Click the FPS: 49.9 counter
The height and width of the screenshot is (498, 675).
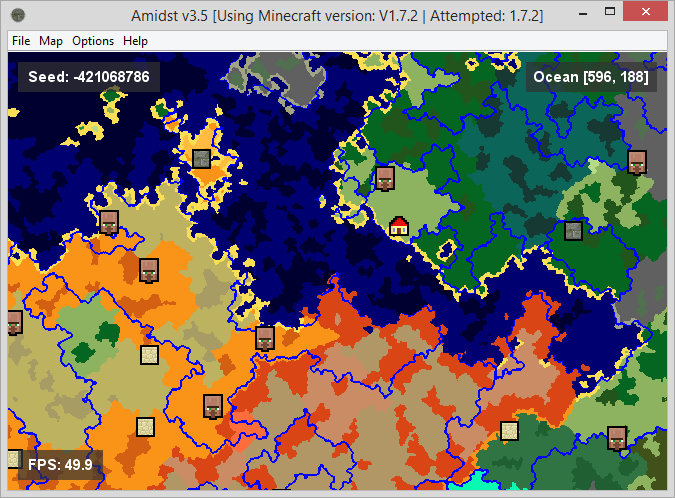pyautogui.click(x=60, y=465)
